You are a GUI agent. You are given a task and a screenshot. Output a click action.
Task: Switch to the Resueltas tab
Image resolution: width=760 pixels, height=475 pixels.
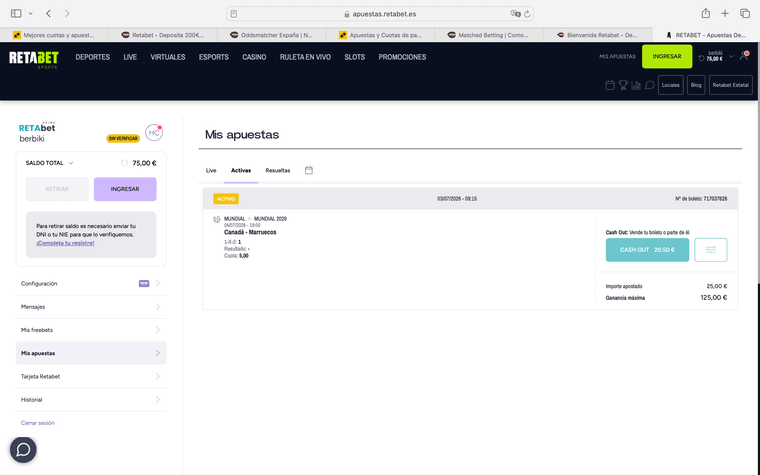click(278, 170)
